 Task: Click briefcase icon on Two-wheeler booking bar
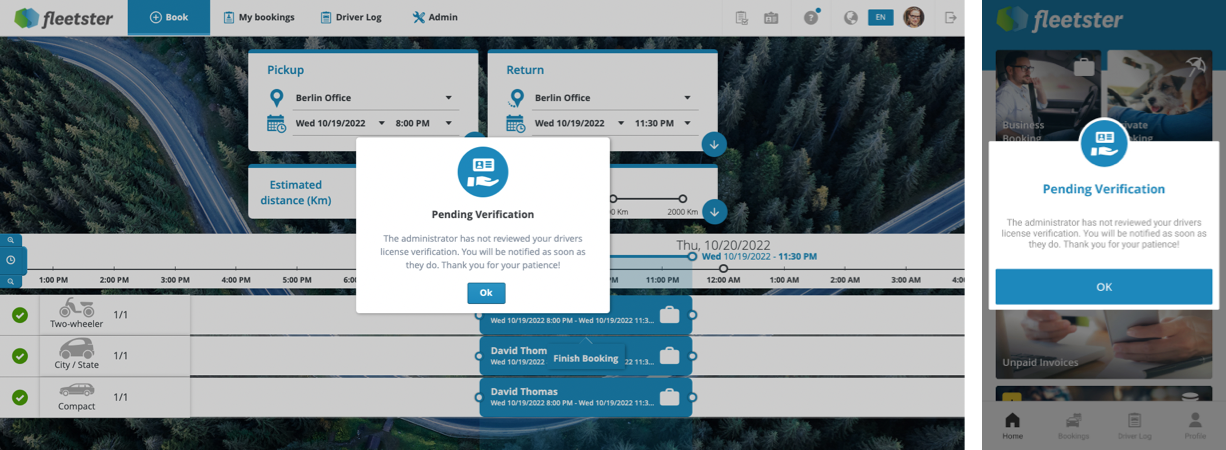[x=669, y=315]
